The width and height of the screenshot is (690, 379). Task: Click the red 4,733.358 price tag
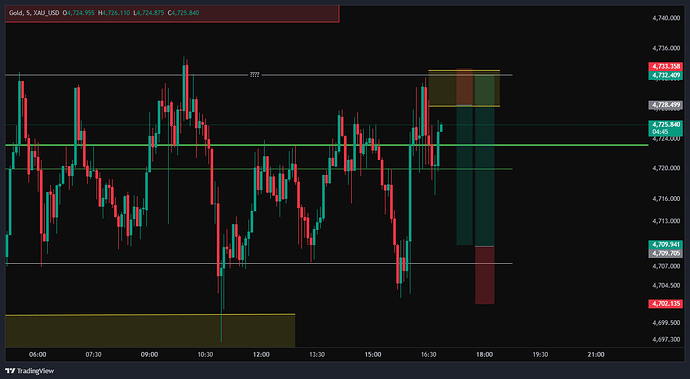(x=665, y=66)
